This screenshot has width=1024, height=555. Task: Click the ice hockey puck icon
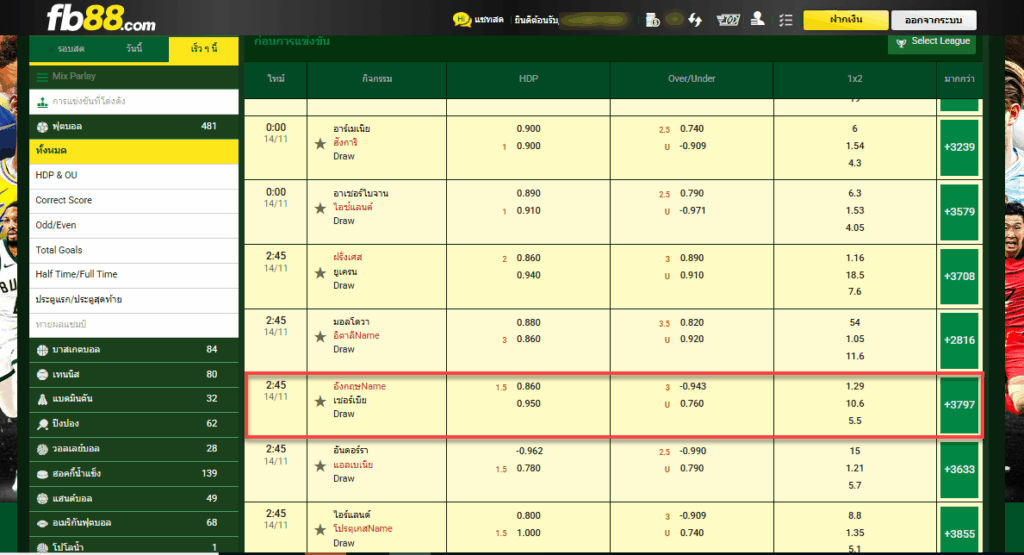point(42,474)
